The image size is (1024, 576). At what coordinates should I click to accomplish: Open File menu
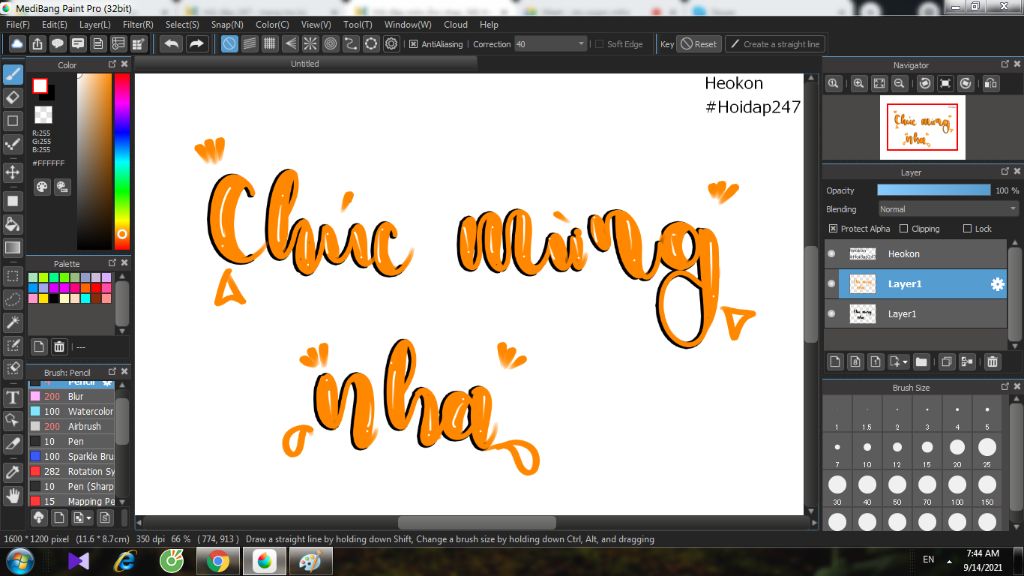click(18, 24)
